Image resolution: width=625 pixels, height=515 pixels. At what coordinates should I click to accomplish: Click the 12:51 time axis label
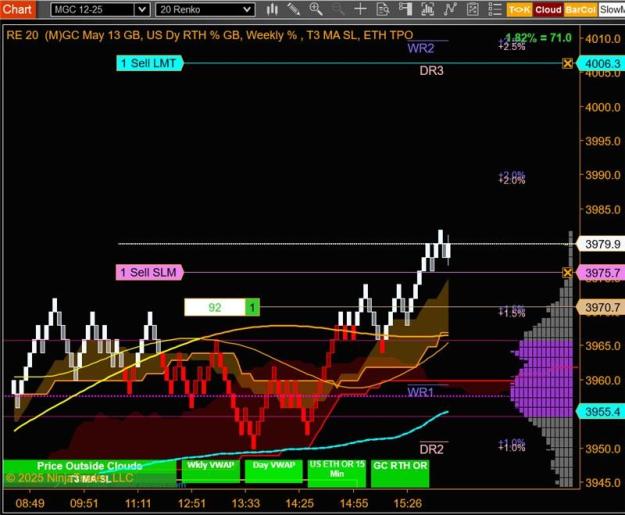click(192, 503)
